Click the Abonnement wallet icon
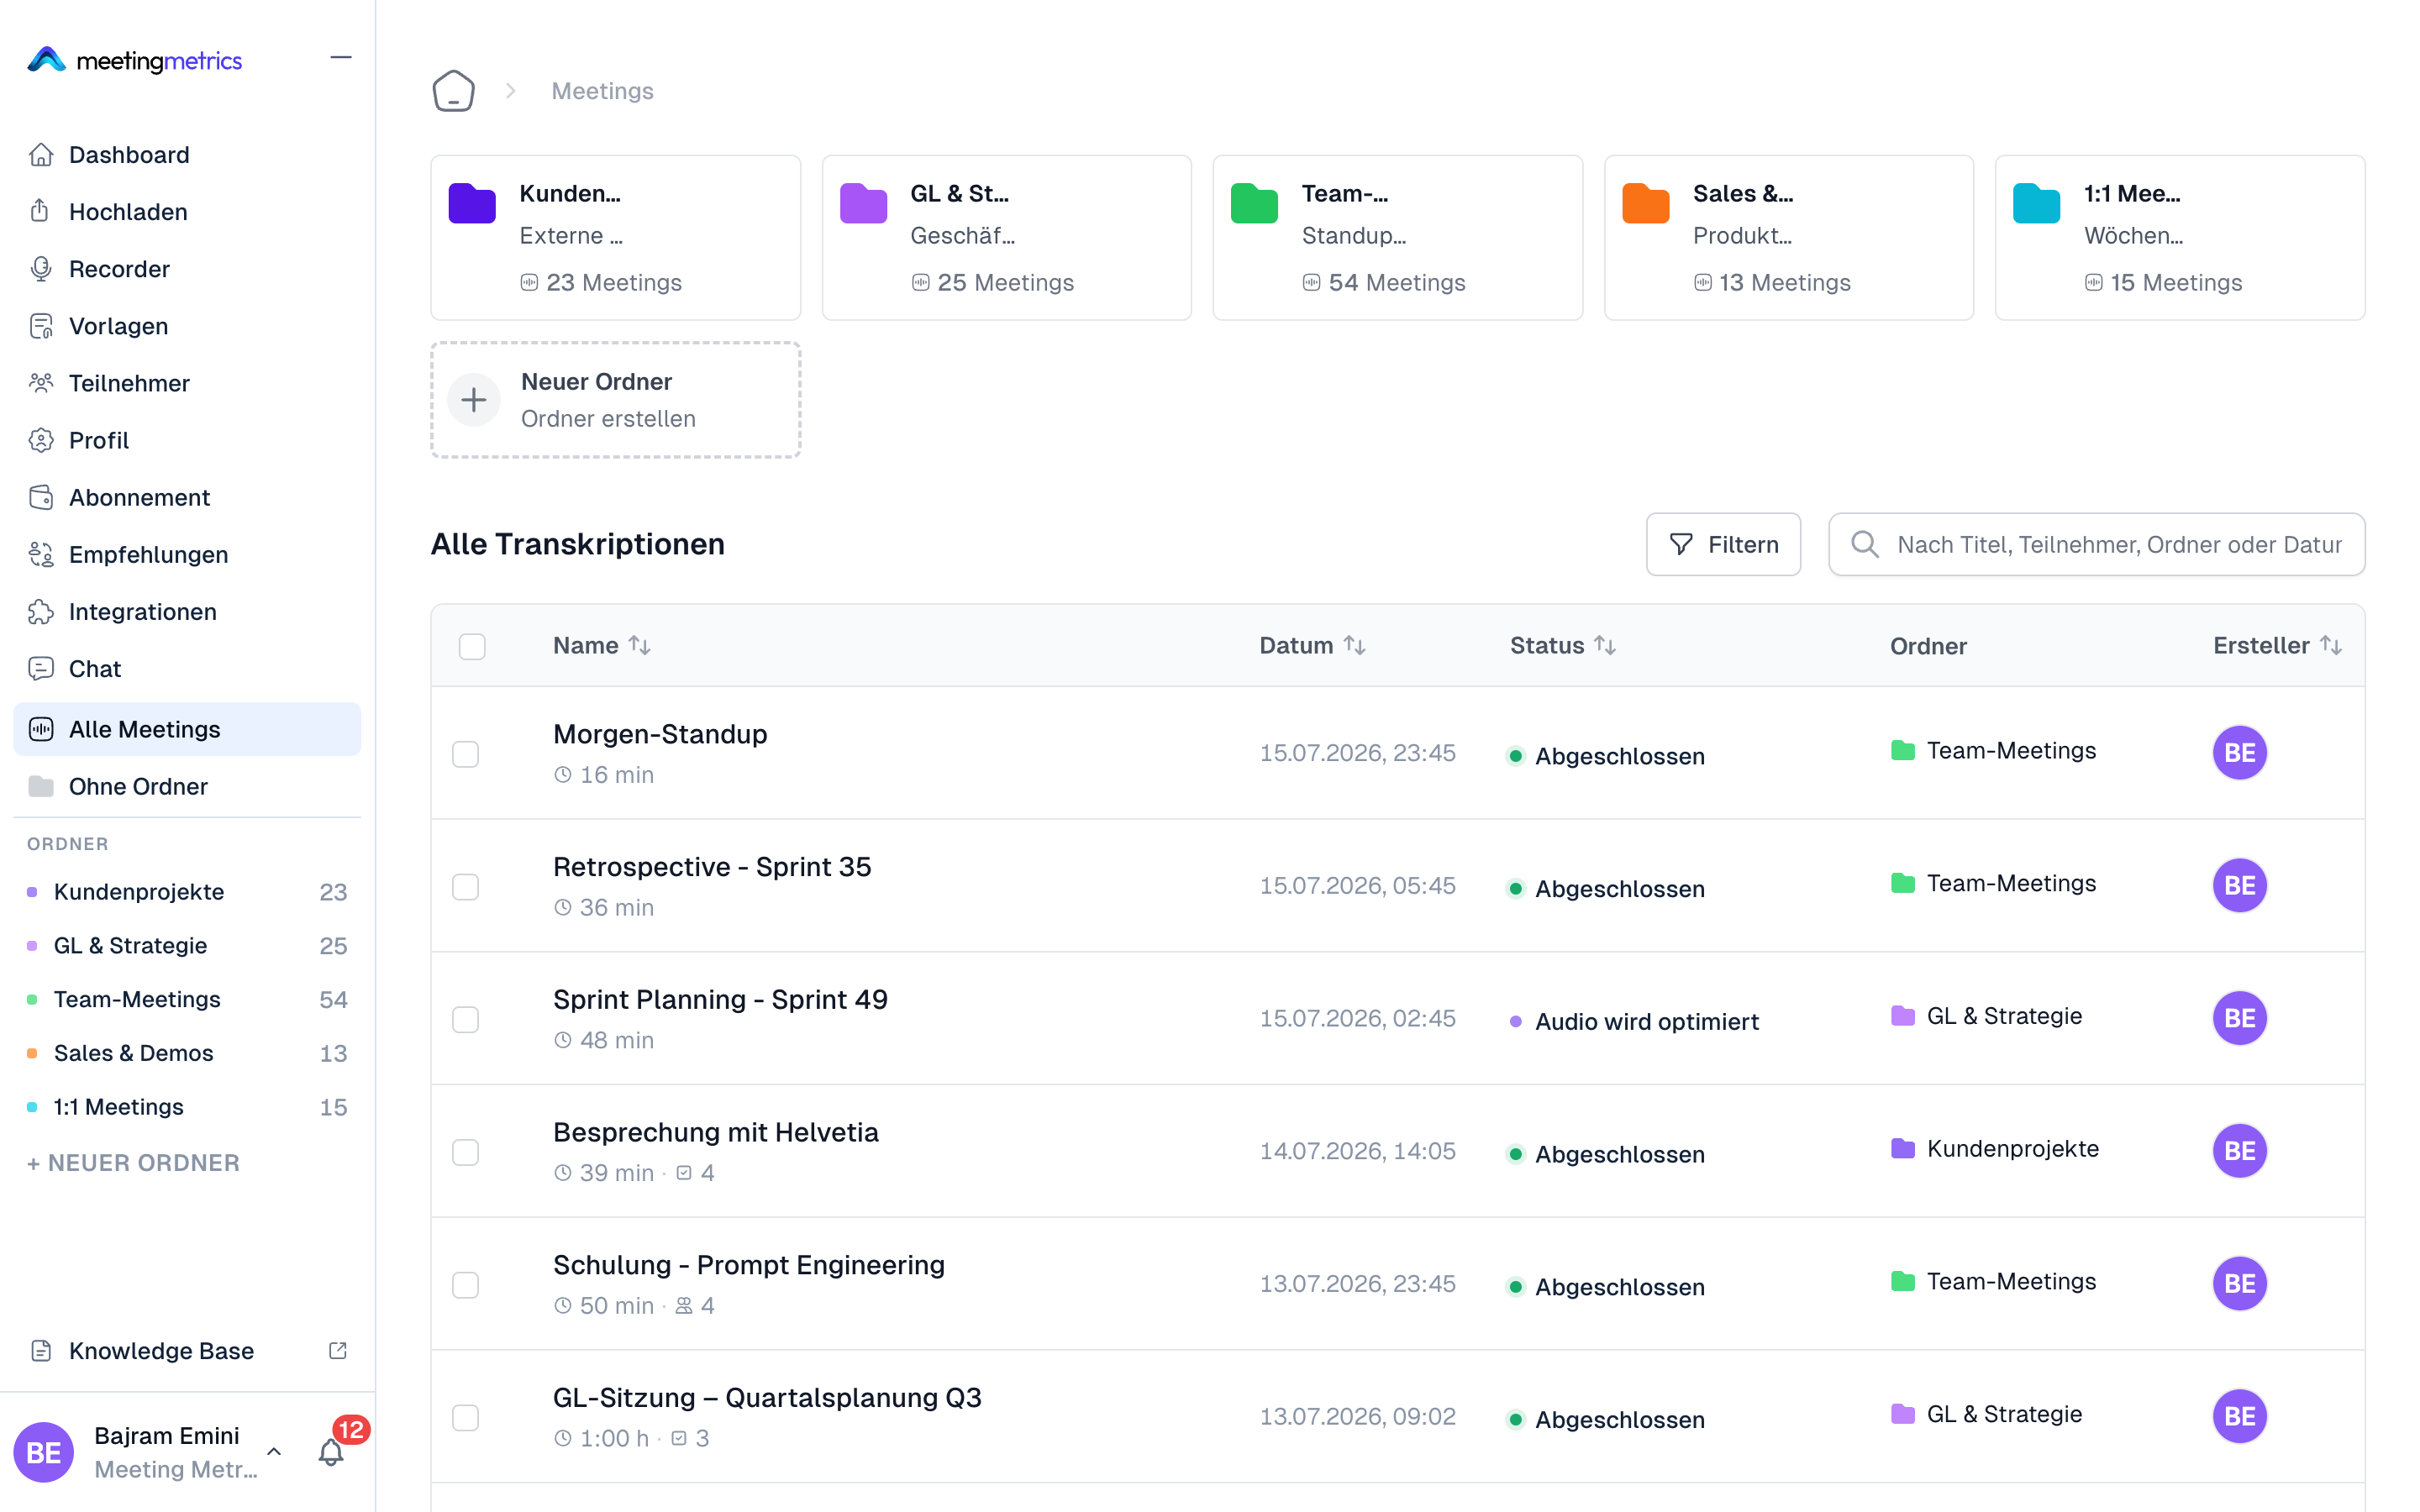Image resolution: width=2420 pixels, height=1512 pixels. [x=41, y=497]
